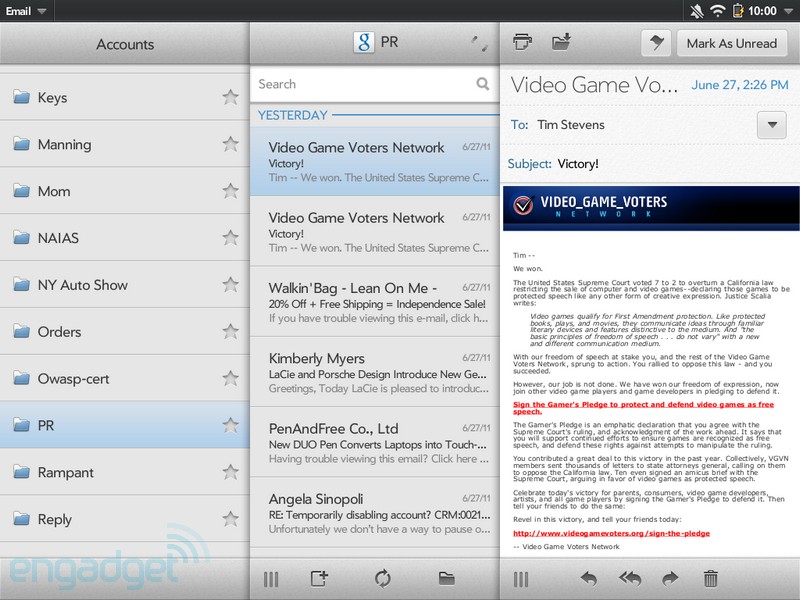
Task: Refresh the PR message list
Action: pos(383,579)
